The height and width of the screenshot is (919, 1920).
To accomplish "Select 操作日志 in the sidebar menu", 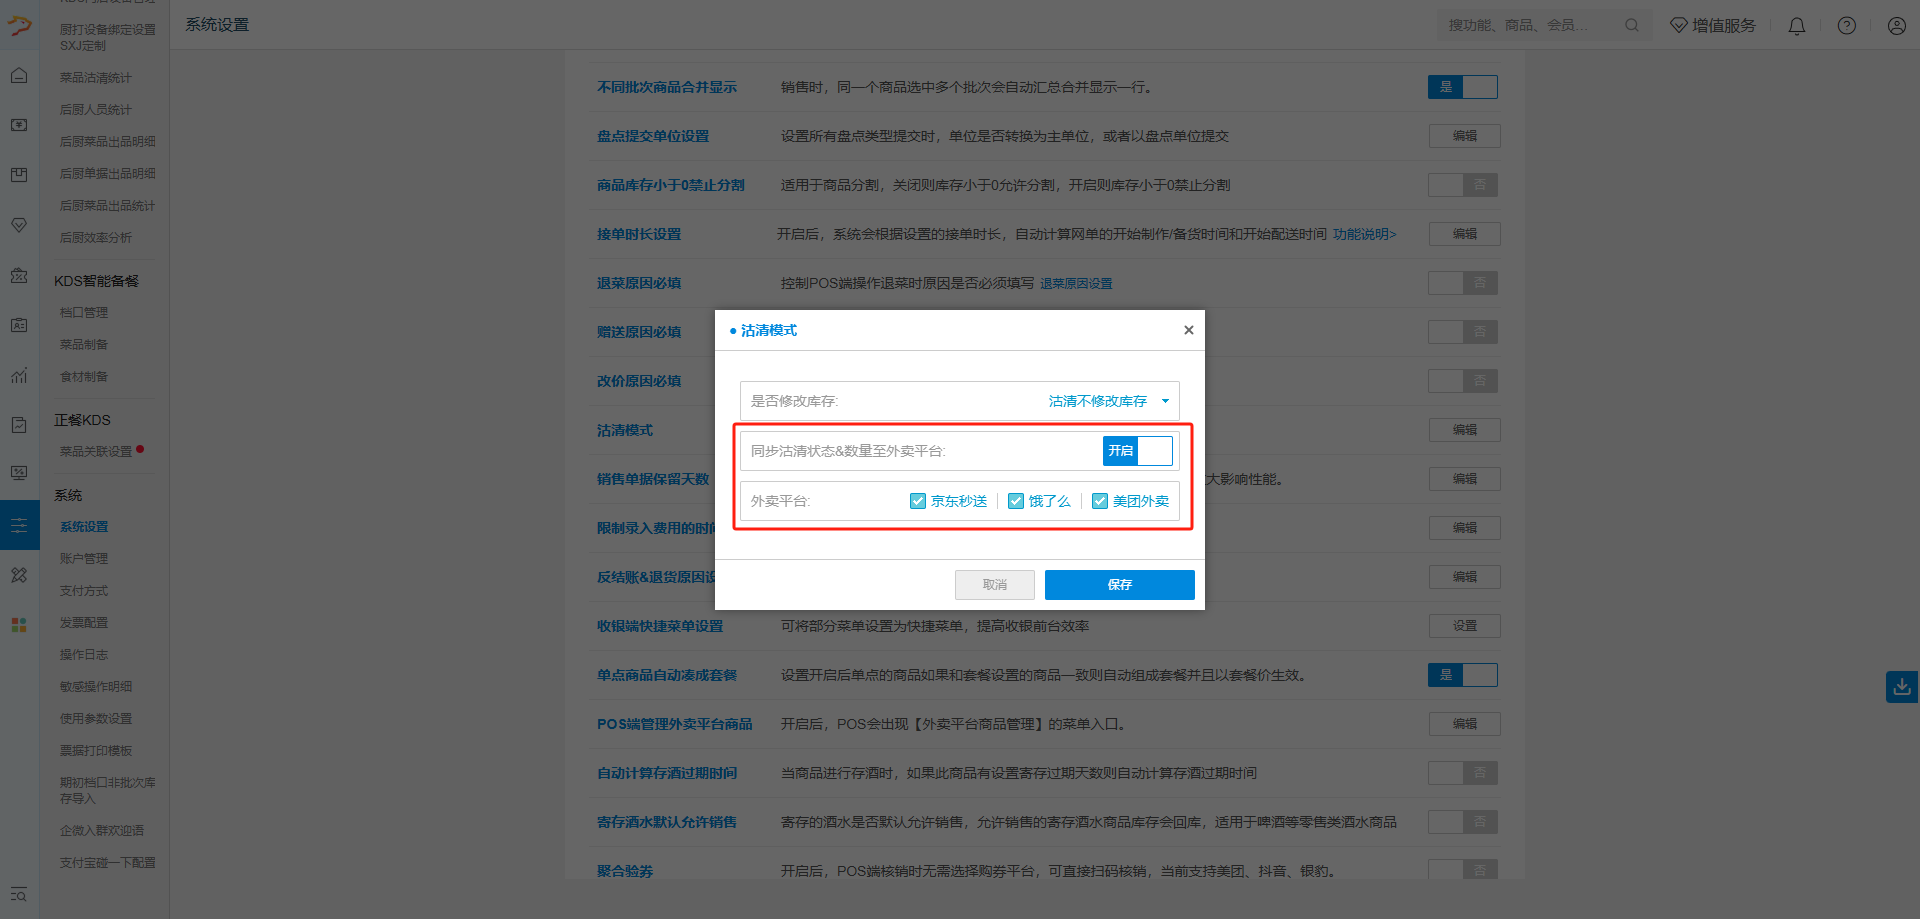I will [x=84, y=655].
